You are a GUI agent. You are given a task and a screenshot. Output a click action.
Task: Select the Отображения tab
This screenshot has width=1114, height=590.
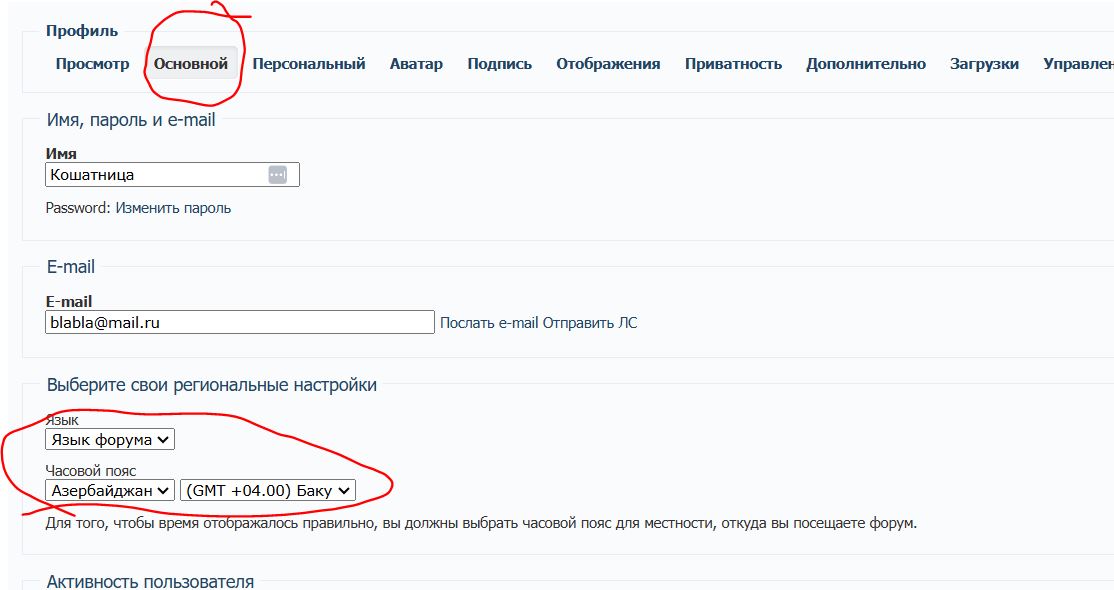608,64
